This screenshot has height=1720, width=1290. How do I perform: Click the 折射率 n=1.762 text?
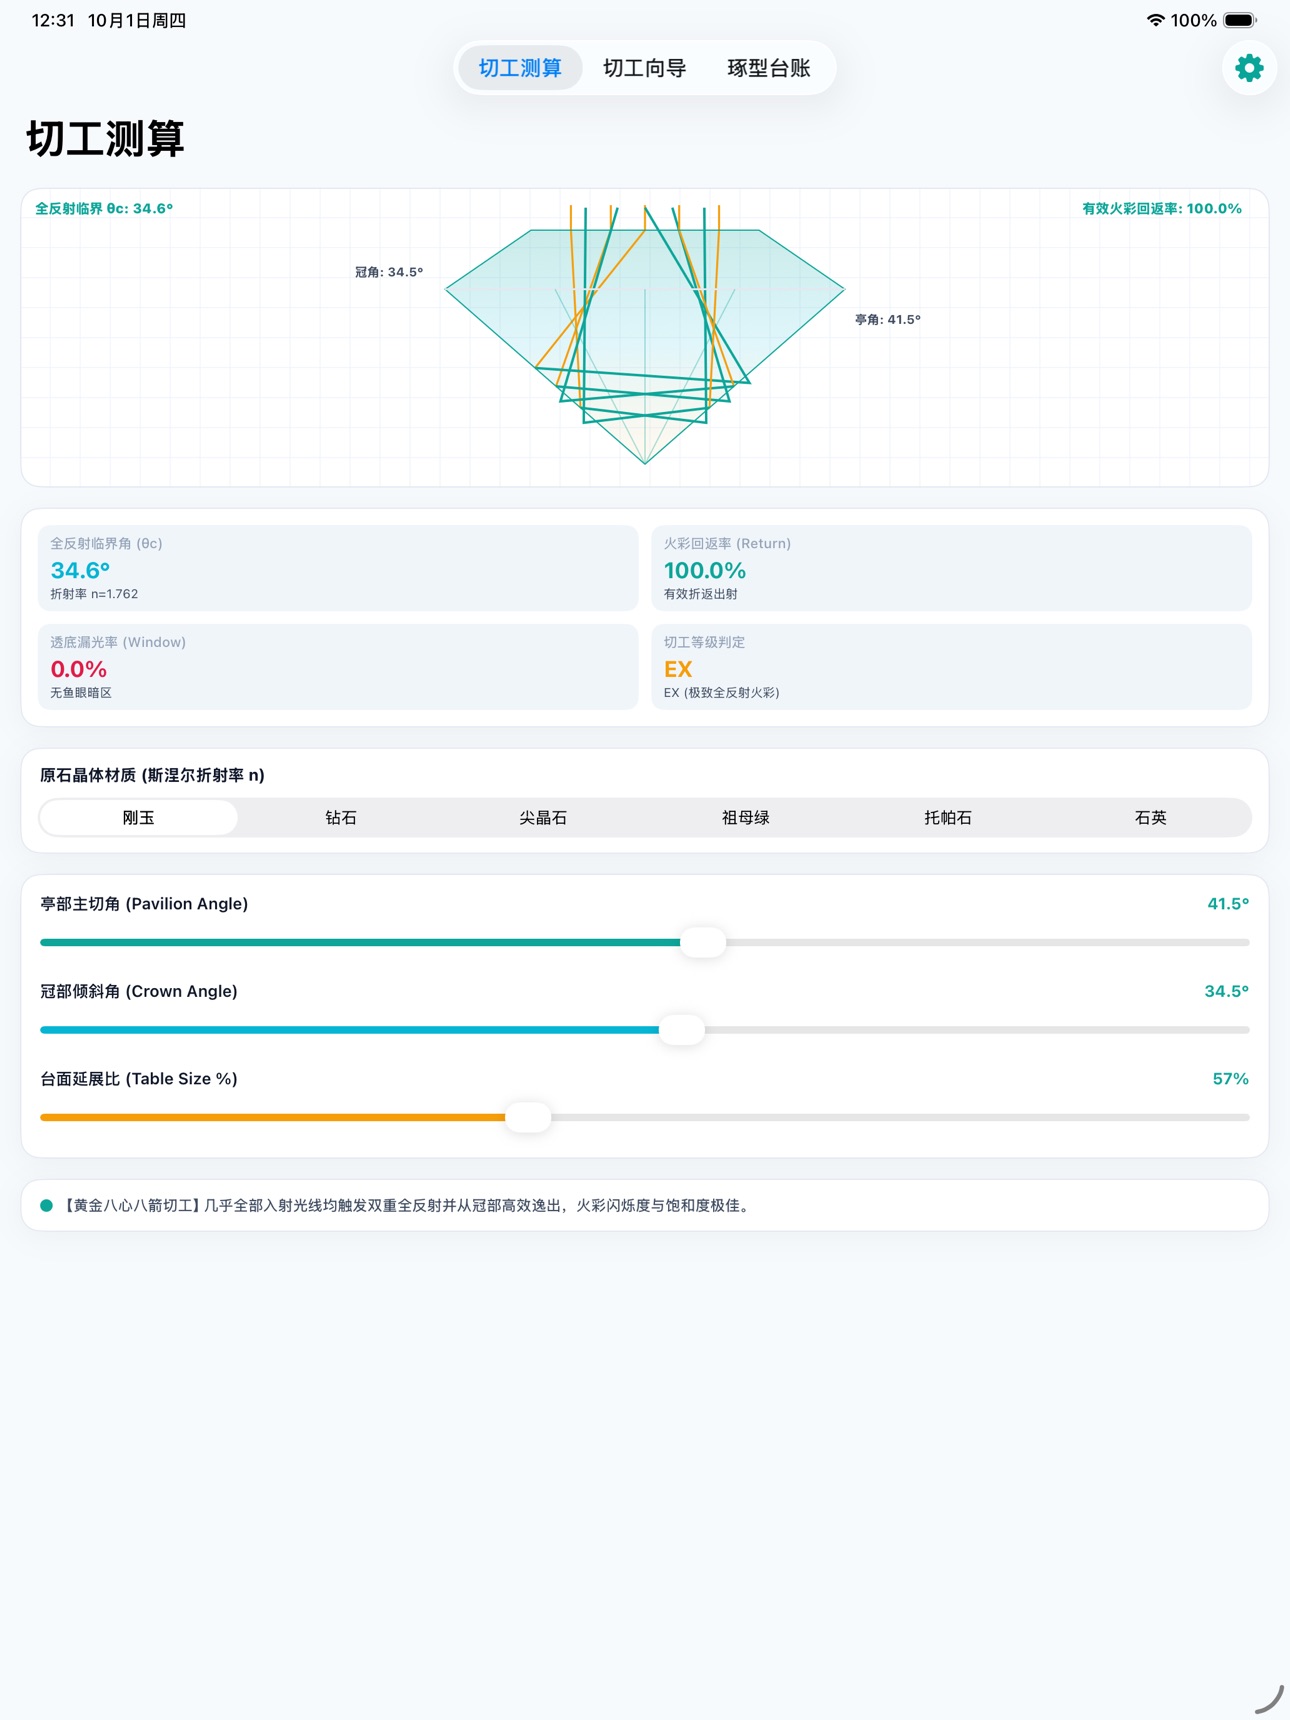[94, 594]
